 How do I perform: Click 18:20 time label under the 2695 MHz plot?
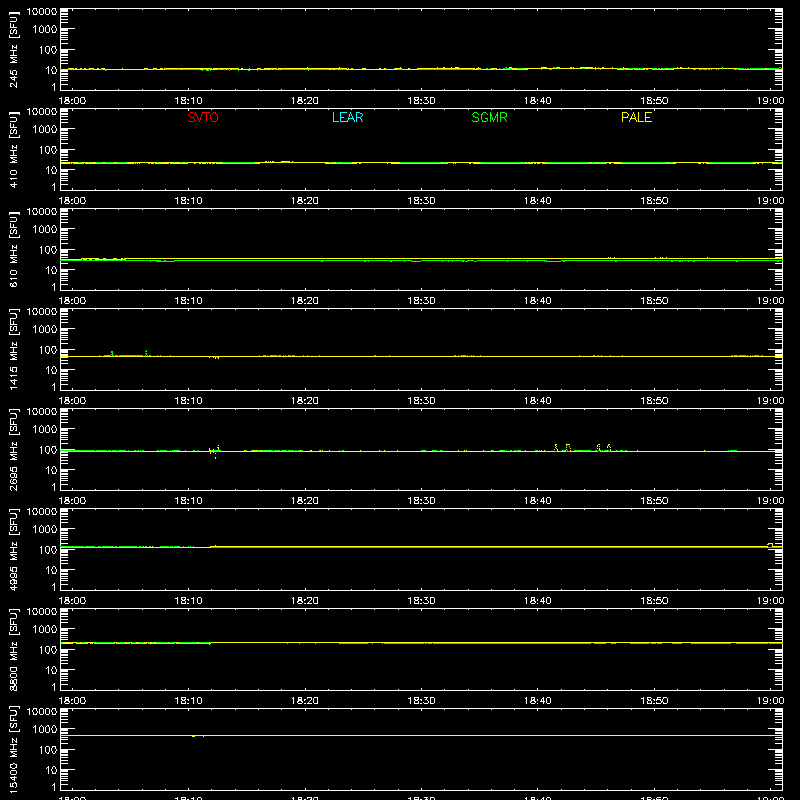click(305, 501)
